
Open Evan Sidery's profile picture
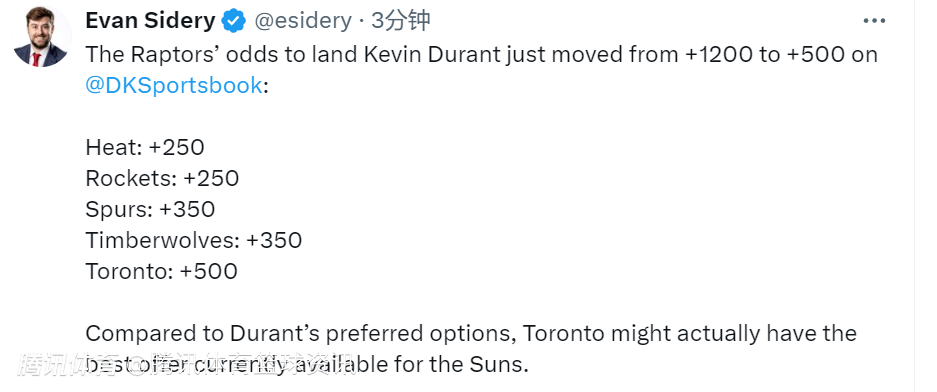(x=41, y=37)
